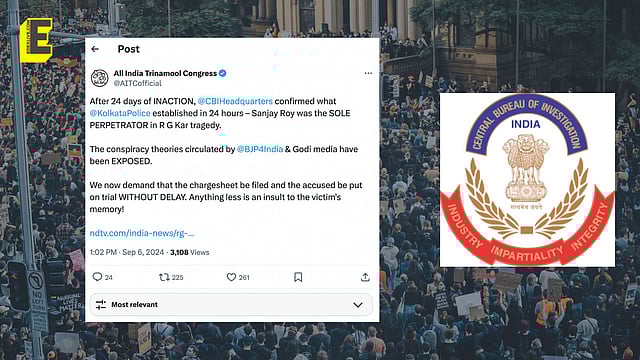Share the post via upload icon

[x=365, y=277]
